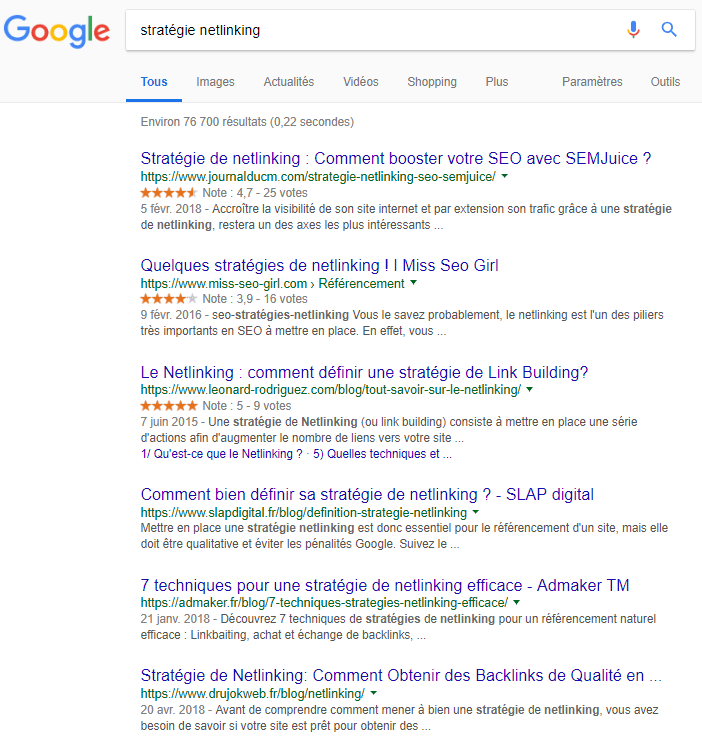Click the text Note : 4,7 - 25 votes
This screenshot has height=739, width=702.
(255, 193)
